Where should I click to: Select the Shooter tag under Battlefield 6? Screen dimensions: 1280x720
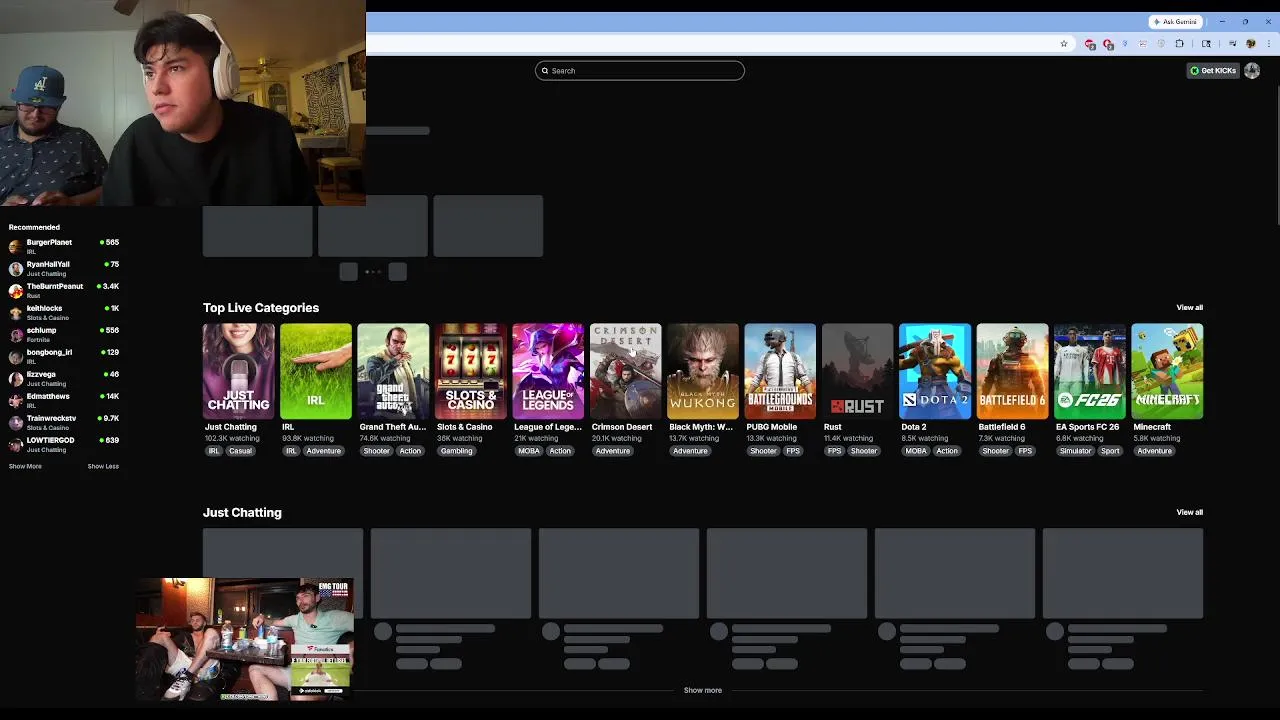(995, 451)
